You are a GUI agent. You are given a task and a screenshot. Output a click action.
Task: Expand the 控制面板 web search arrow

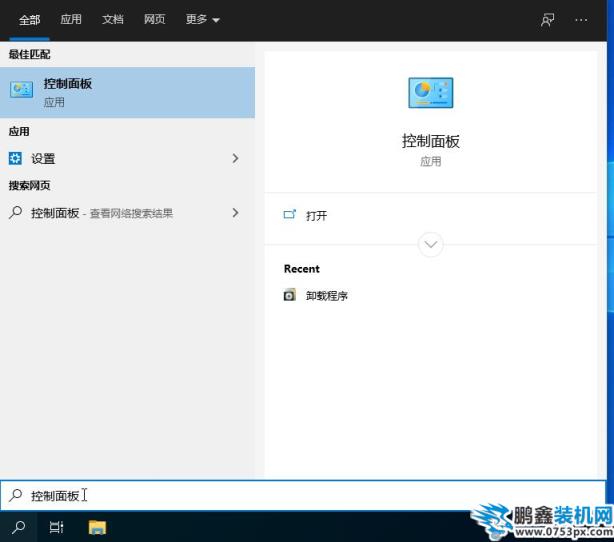pyautogui.click(x=235, y=213)
